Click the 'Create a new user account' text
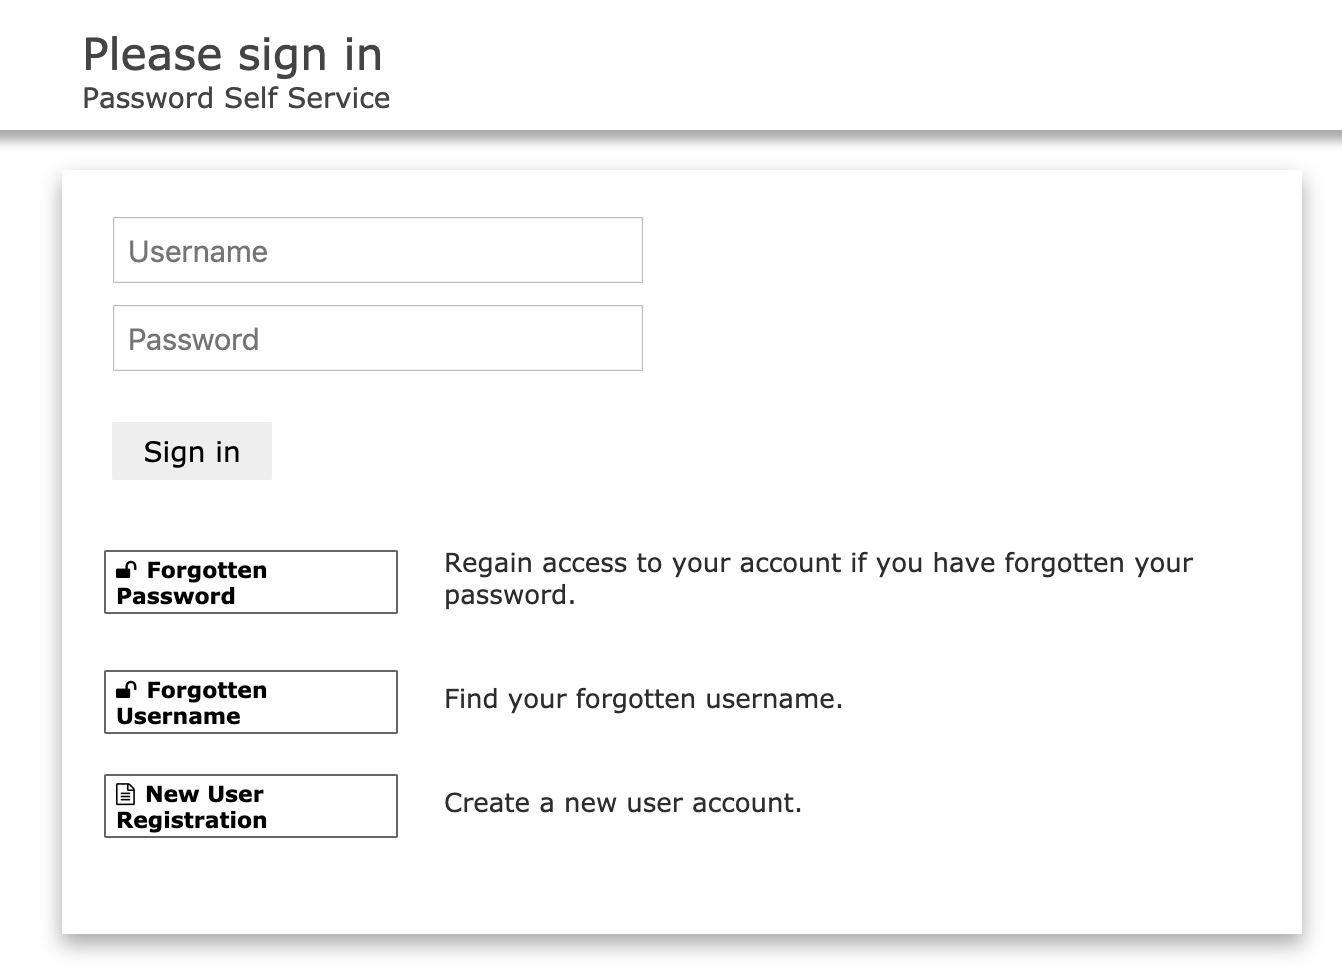The width and height of the screenshot is (1342, 968). [622, 803]
